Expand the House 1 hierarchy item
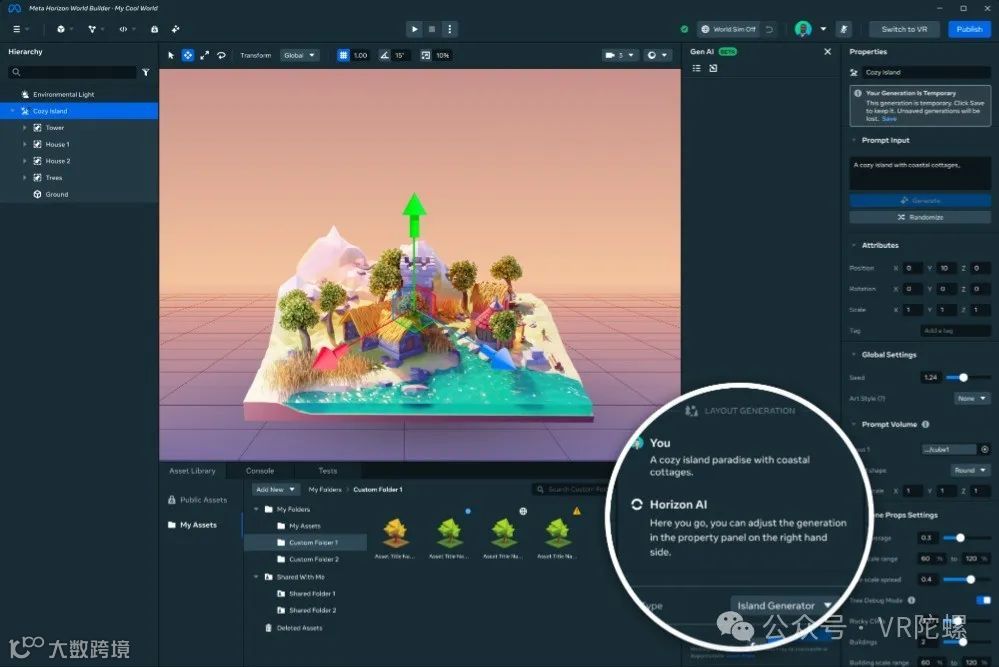 point(25,144)
